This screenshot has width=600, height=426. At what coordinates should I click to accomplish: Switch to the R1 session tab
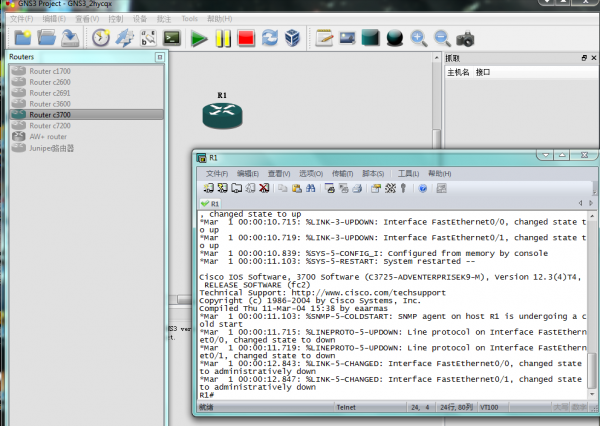tap(210, 204)
